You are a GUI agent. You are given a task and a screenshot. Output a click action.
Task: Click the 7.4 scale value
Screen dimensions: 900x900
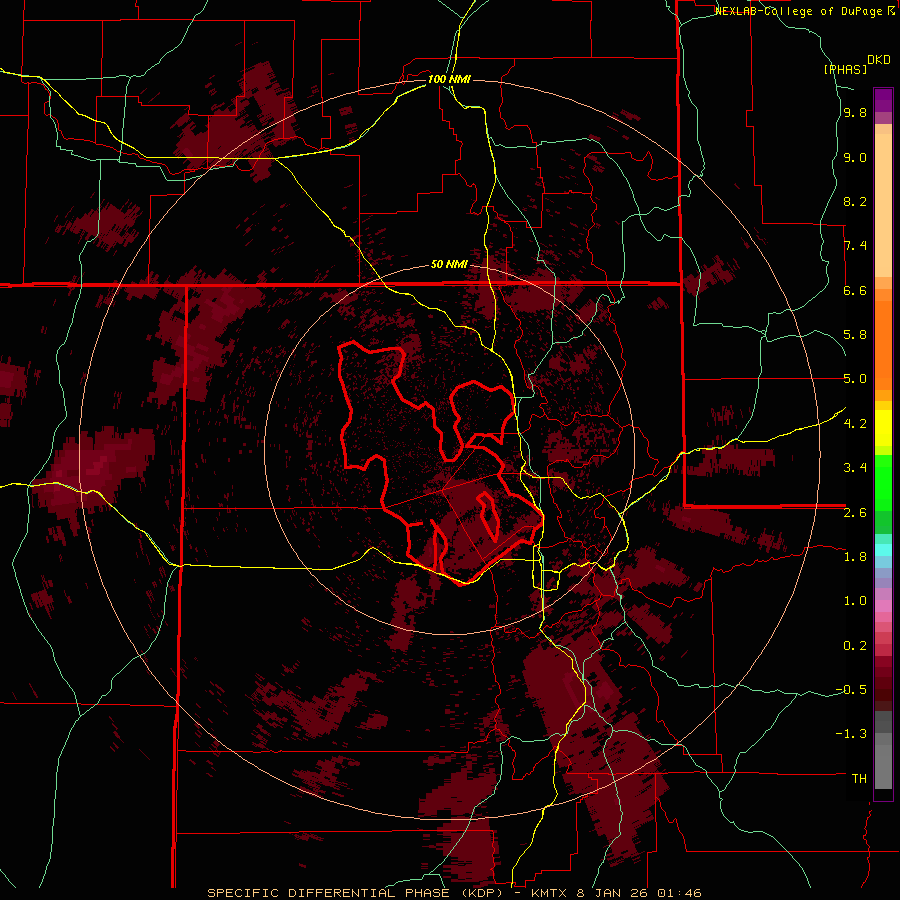[x=855, y=246]
